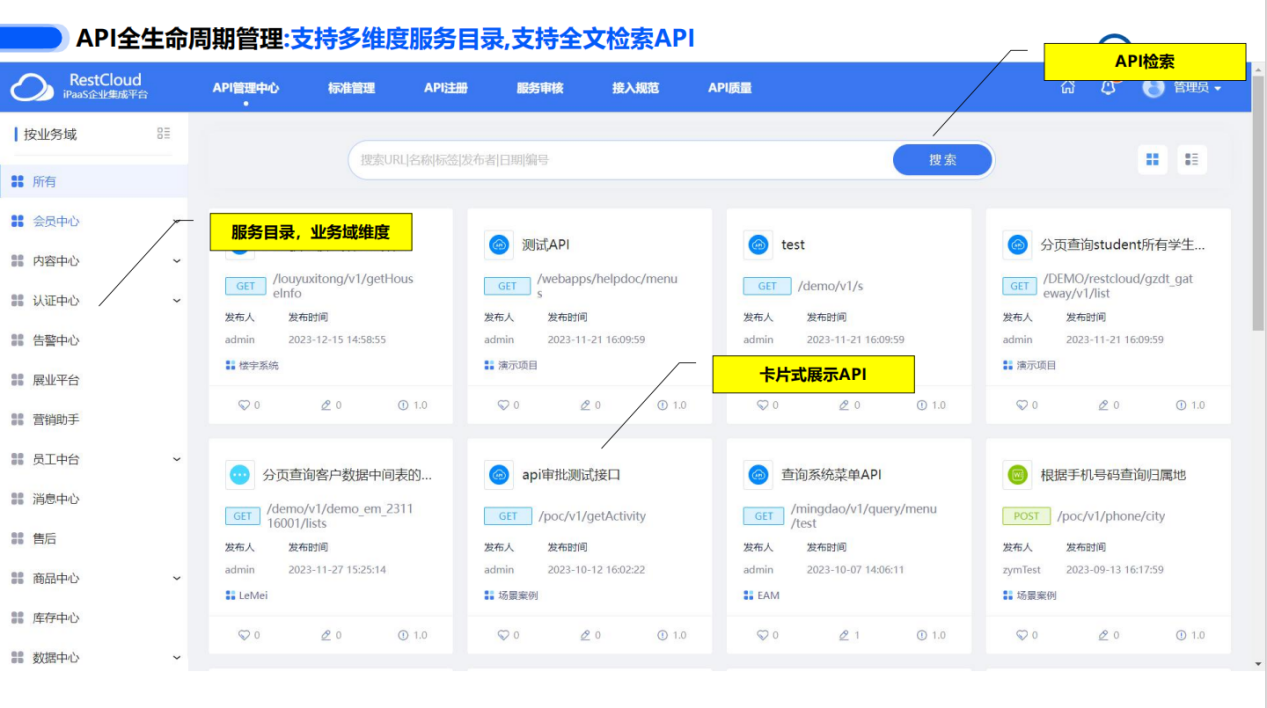Click the test card's API icon
This screenshot has height=708, width=1267.
click(758, 245)
